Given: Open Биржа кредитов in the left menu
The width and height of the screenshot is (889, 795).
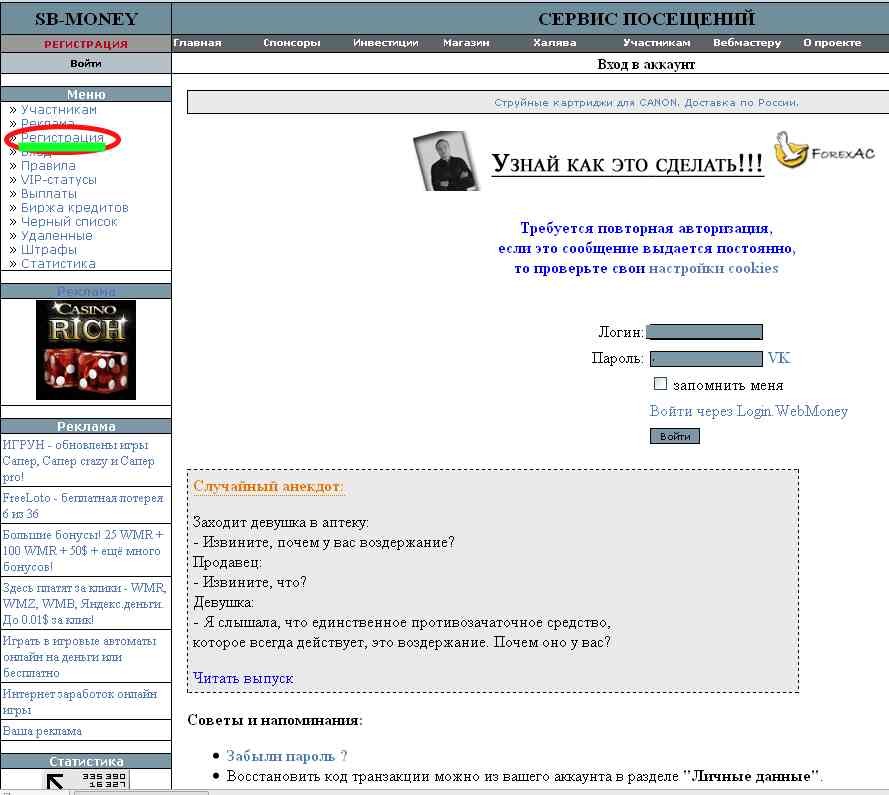Looking at the screenshot, I should [74, 208].
